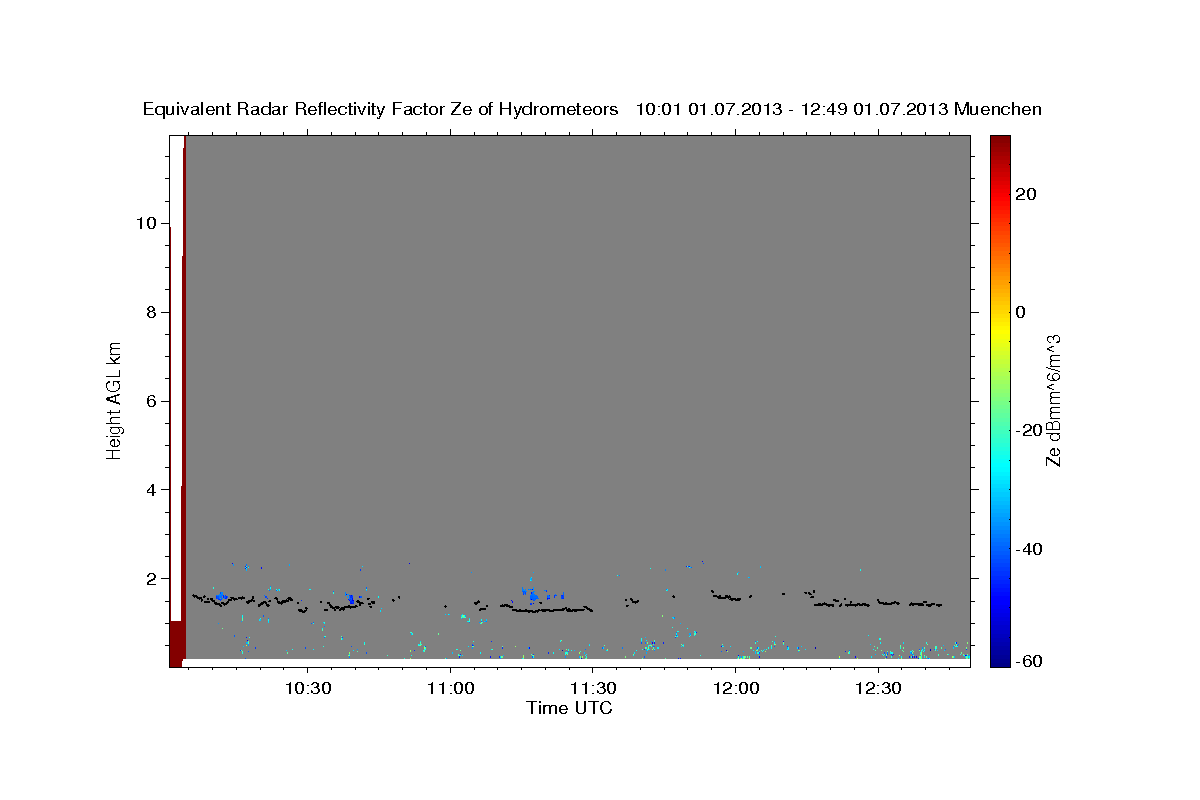Click the 'Time UTC' axis label
1200x800 pixels.
click(569, 708)
